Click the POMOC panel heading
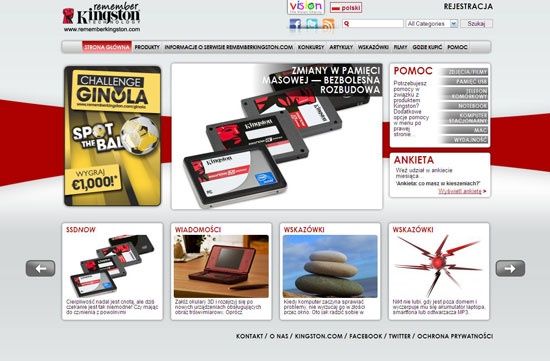Viewport: 550px width, 361px height. [x=413, y=71]
